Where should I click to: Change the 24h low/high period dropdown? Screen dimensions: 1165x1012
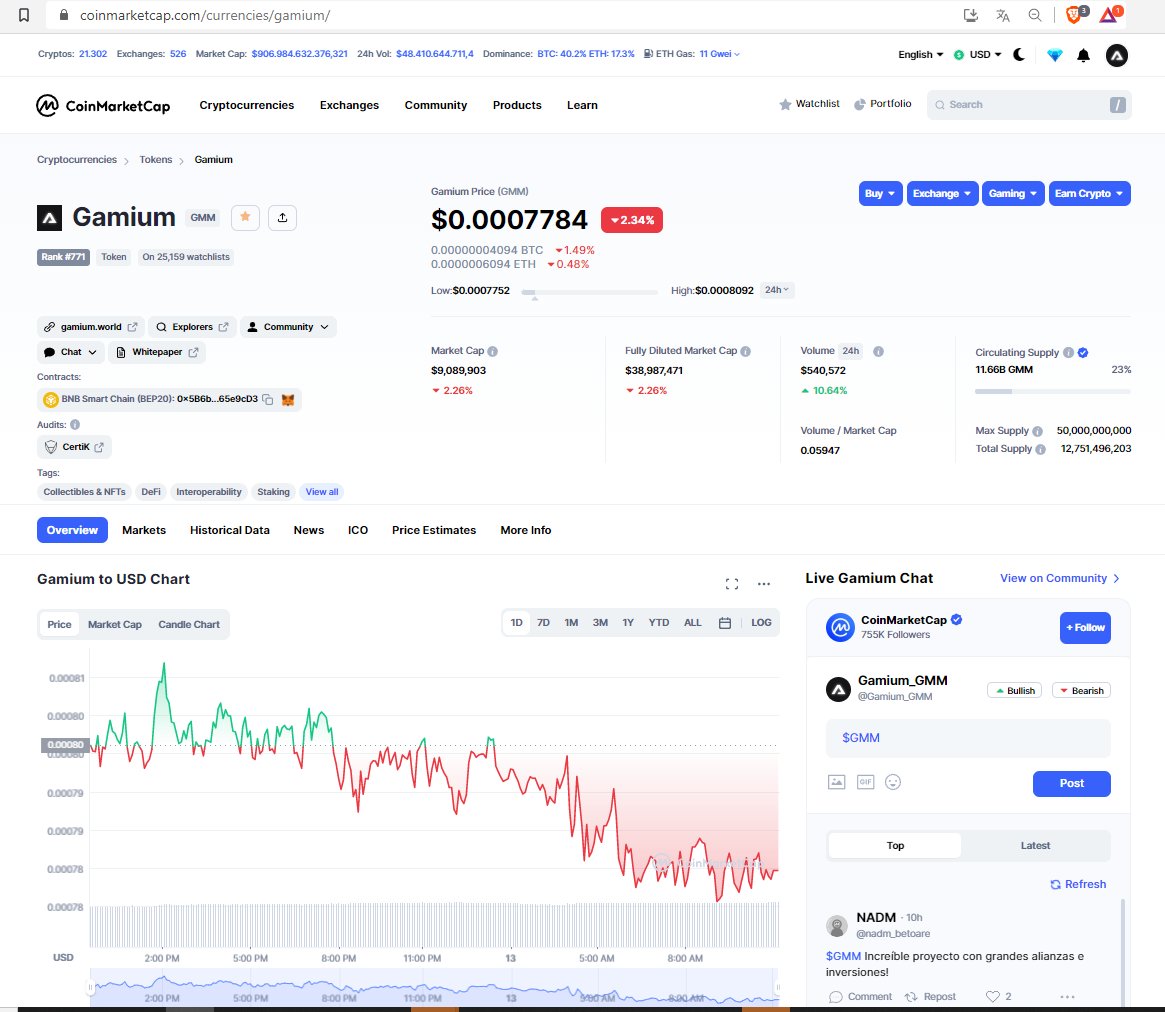777,290
